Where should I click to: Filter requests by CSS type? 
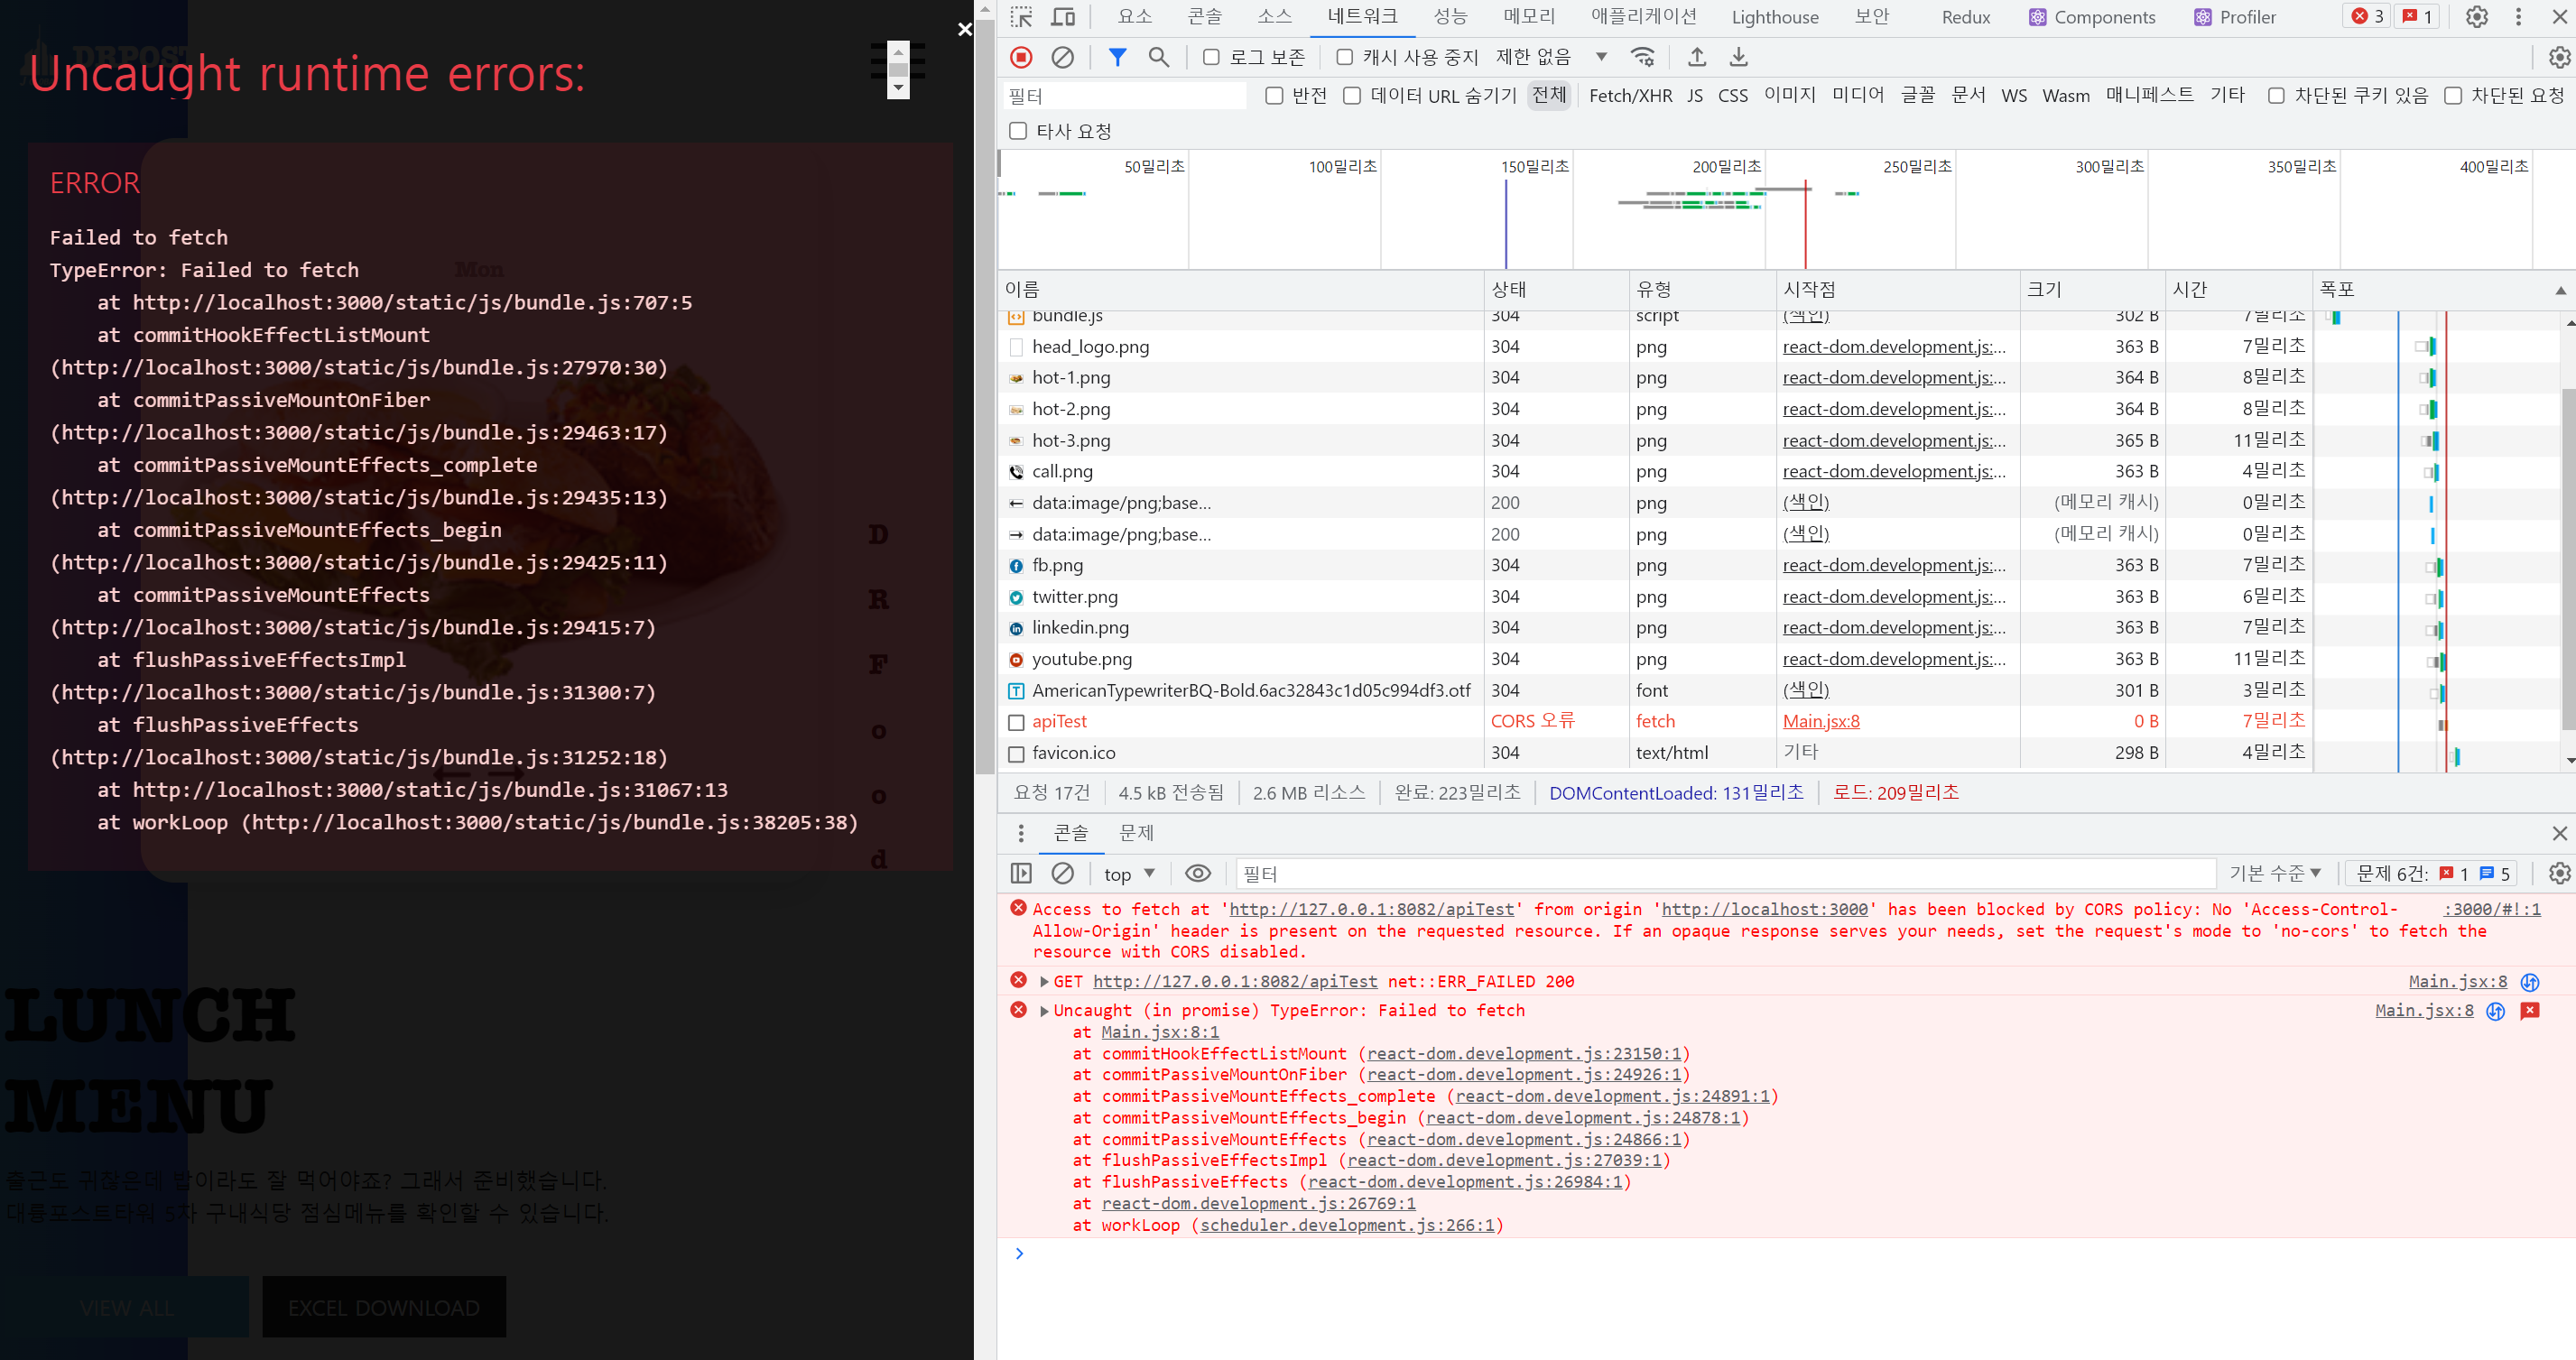(1733, 96)
